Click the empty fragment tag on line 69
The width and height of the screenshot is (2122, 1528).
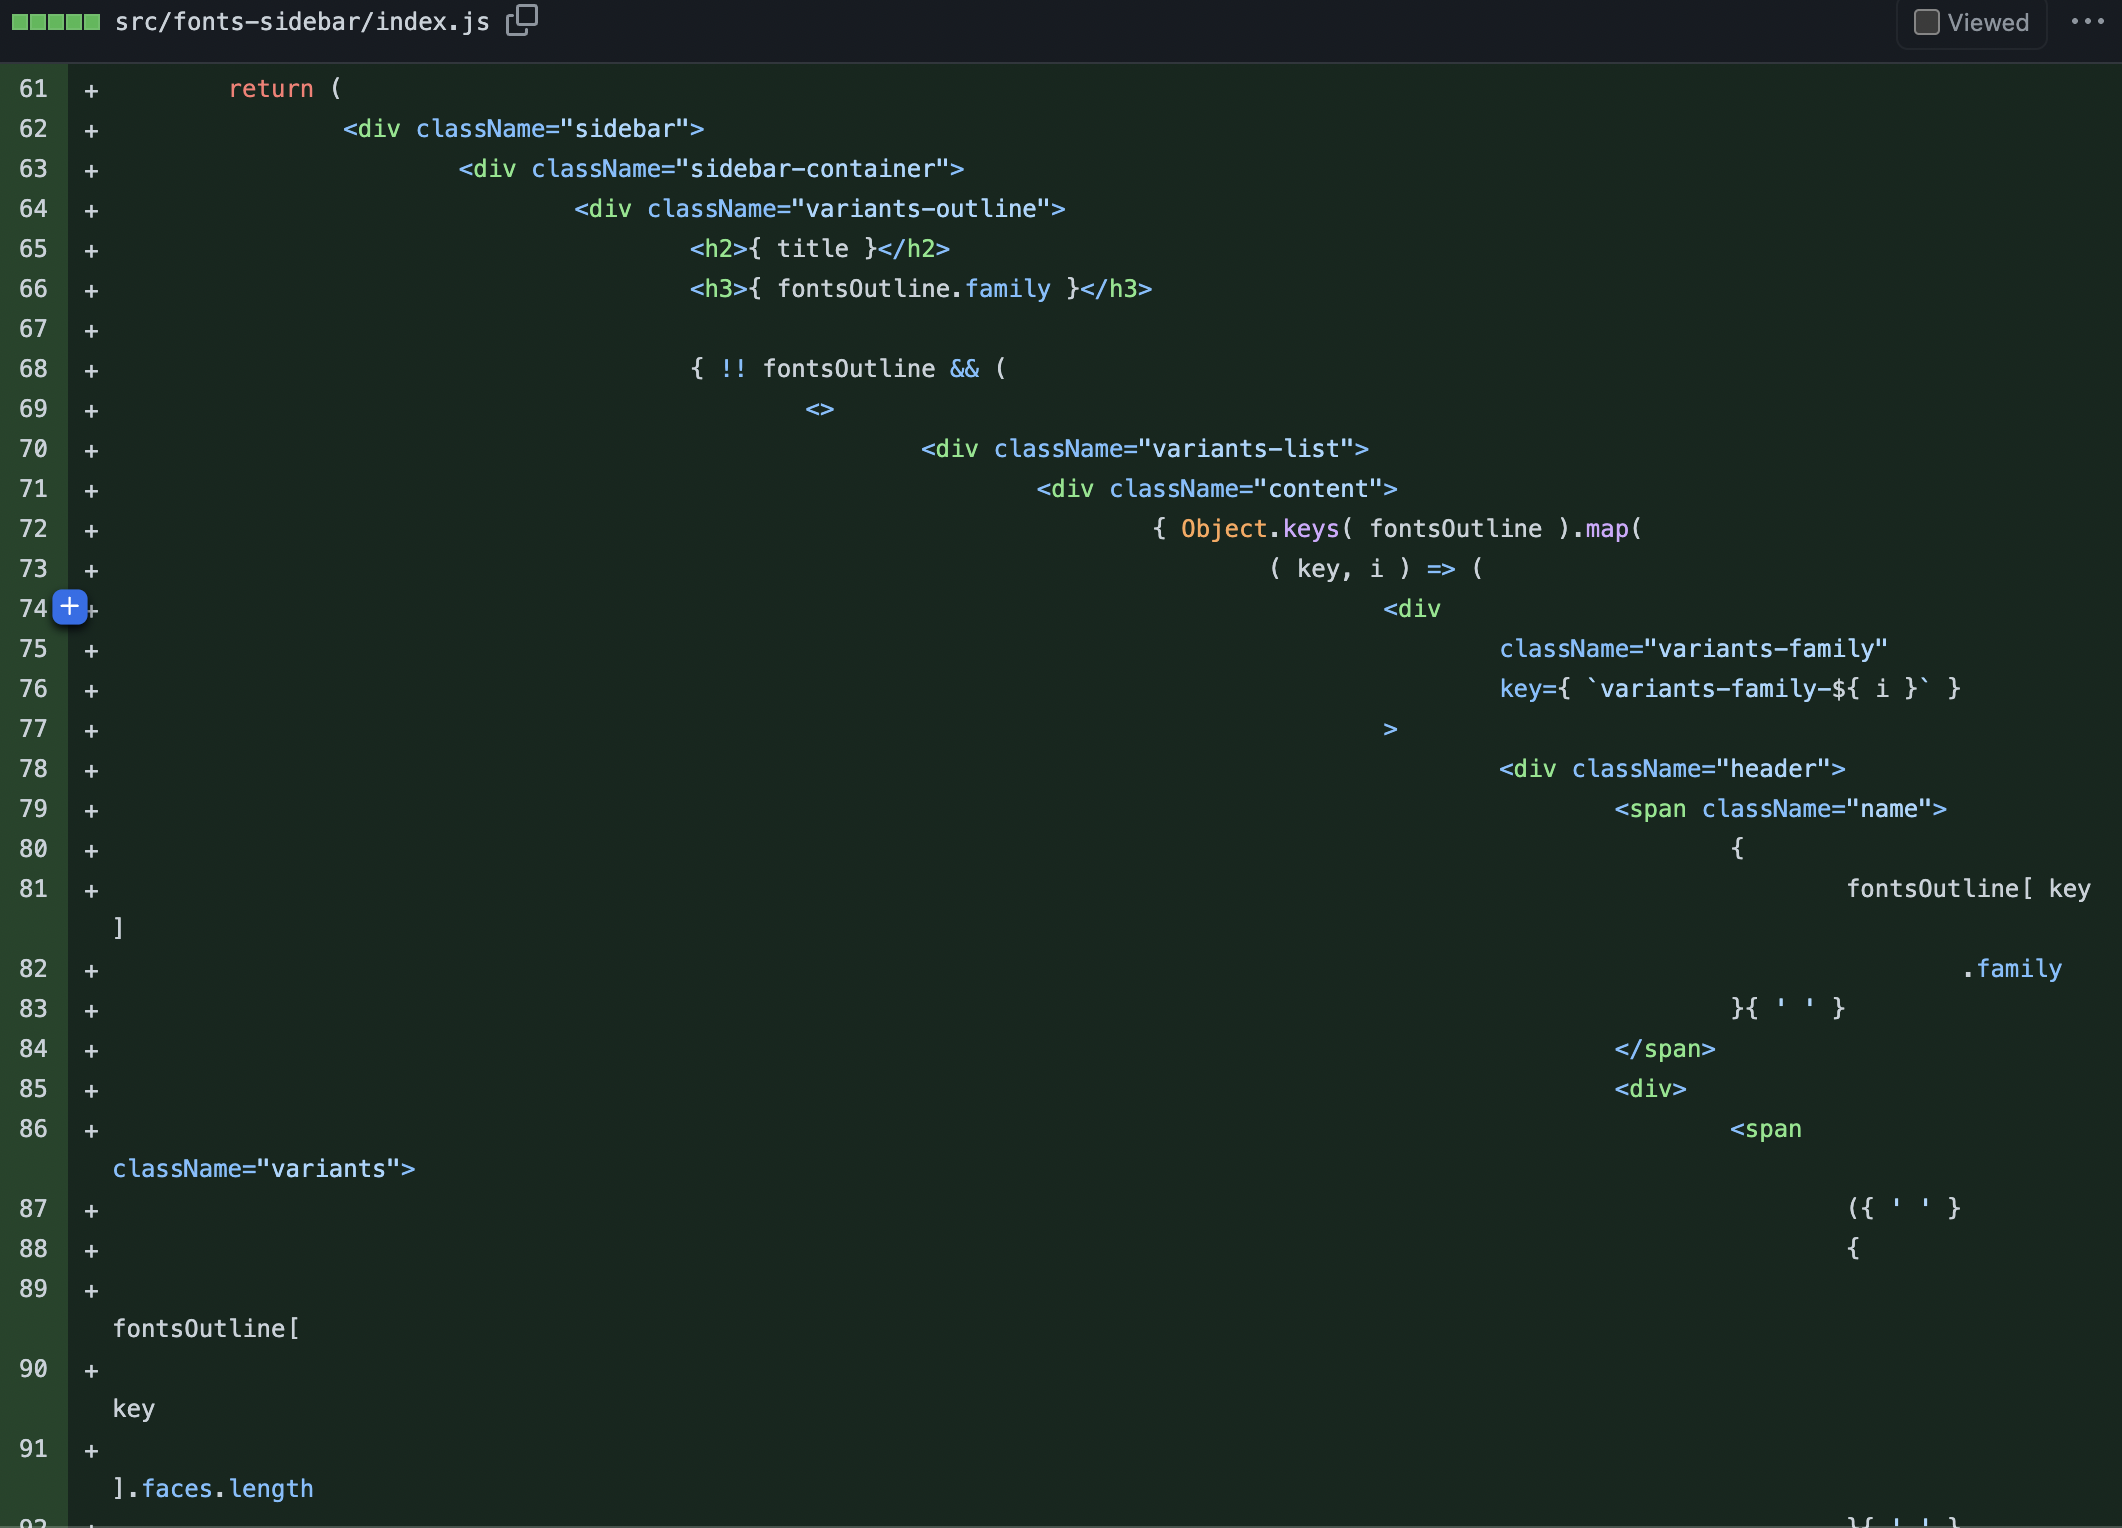(x=820, y=409)
